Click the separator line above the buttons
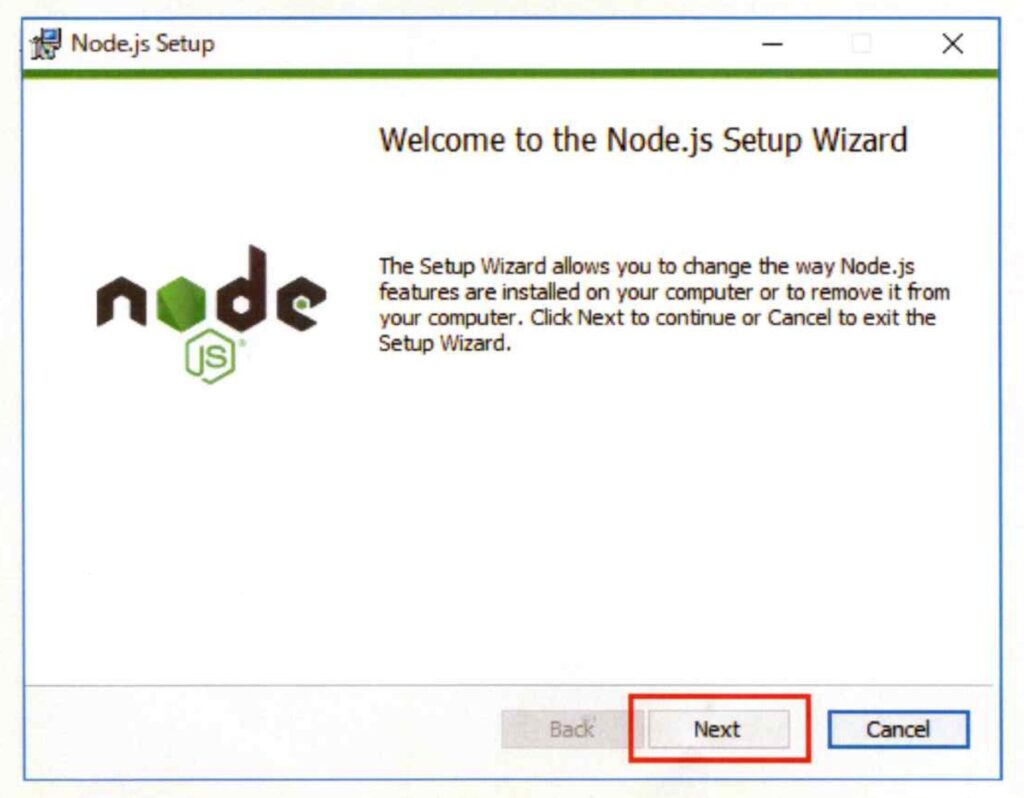This screenshot has width=1024, height=798. (x=509, y=686)
